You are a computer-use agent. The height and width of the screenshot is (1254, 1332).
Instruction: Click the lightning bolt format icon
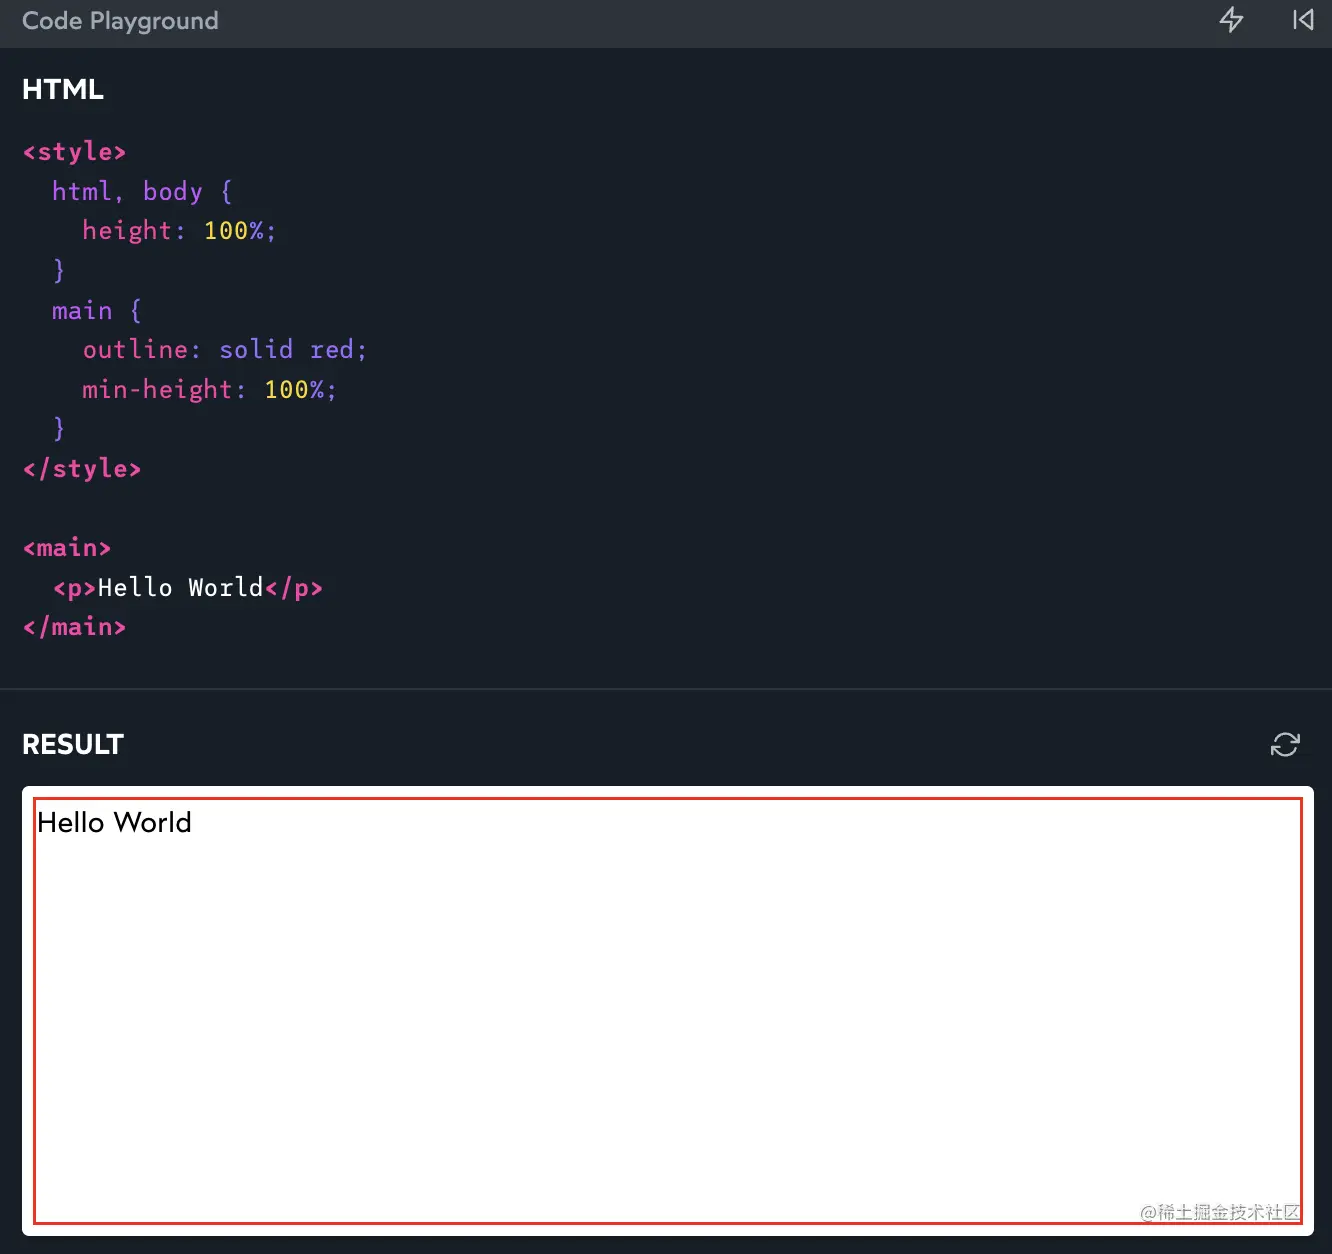tap(1231, 20)
